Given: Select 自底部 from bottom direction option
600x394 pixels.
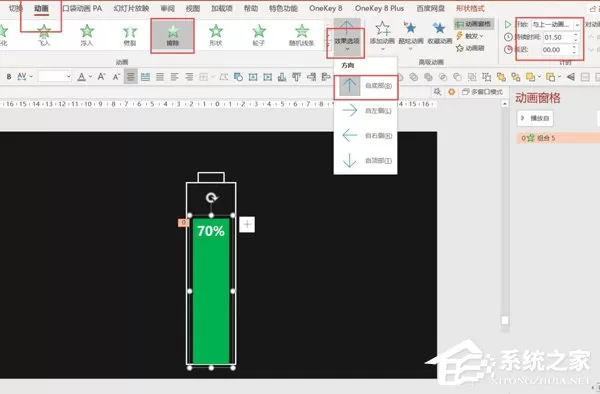Looking at the screenshot, I should pyautogui.click(x=365, y=86).
